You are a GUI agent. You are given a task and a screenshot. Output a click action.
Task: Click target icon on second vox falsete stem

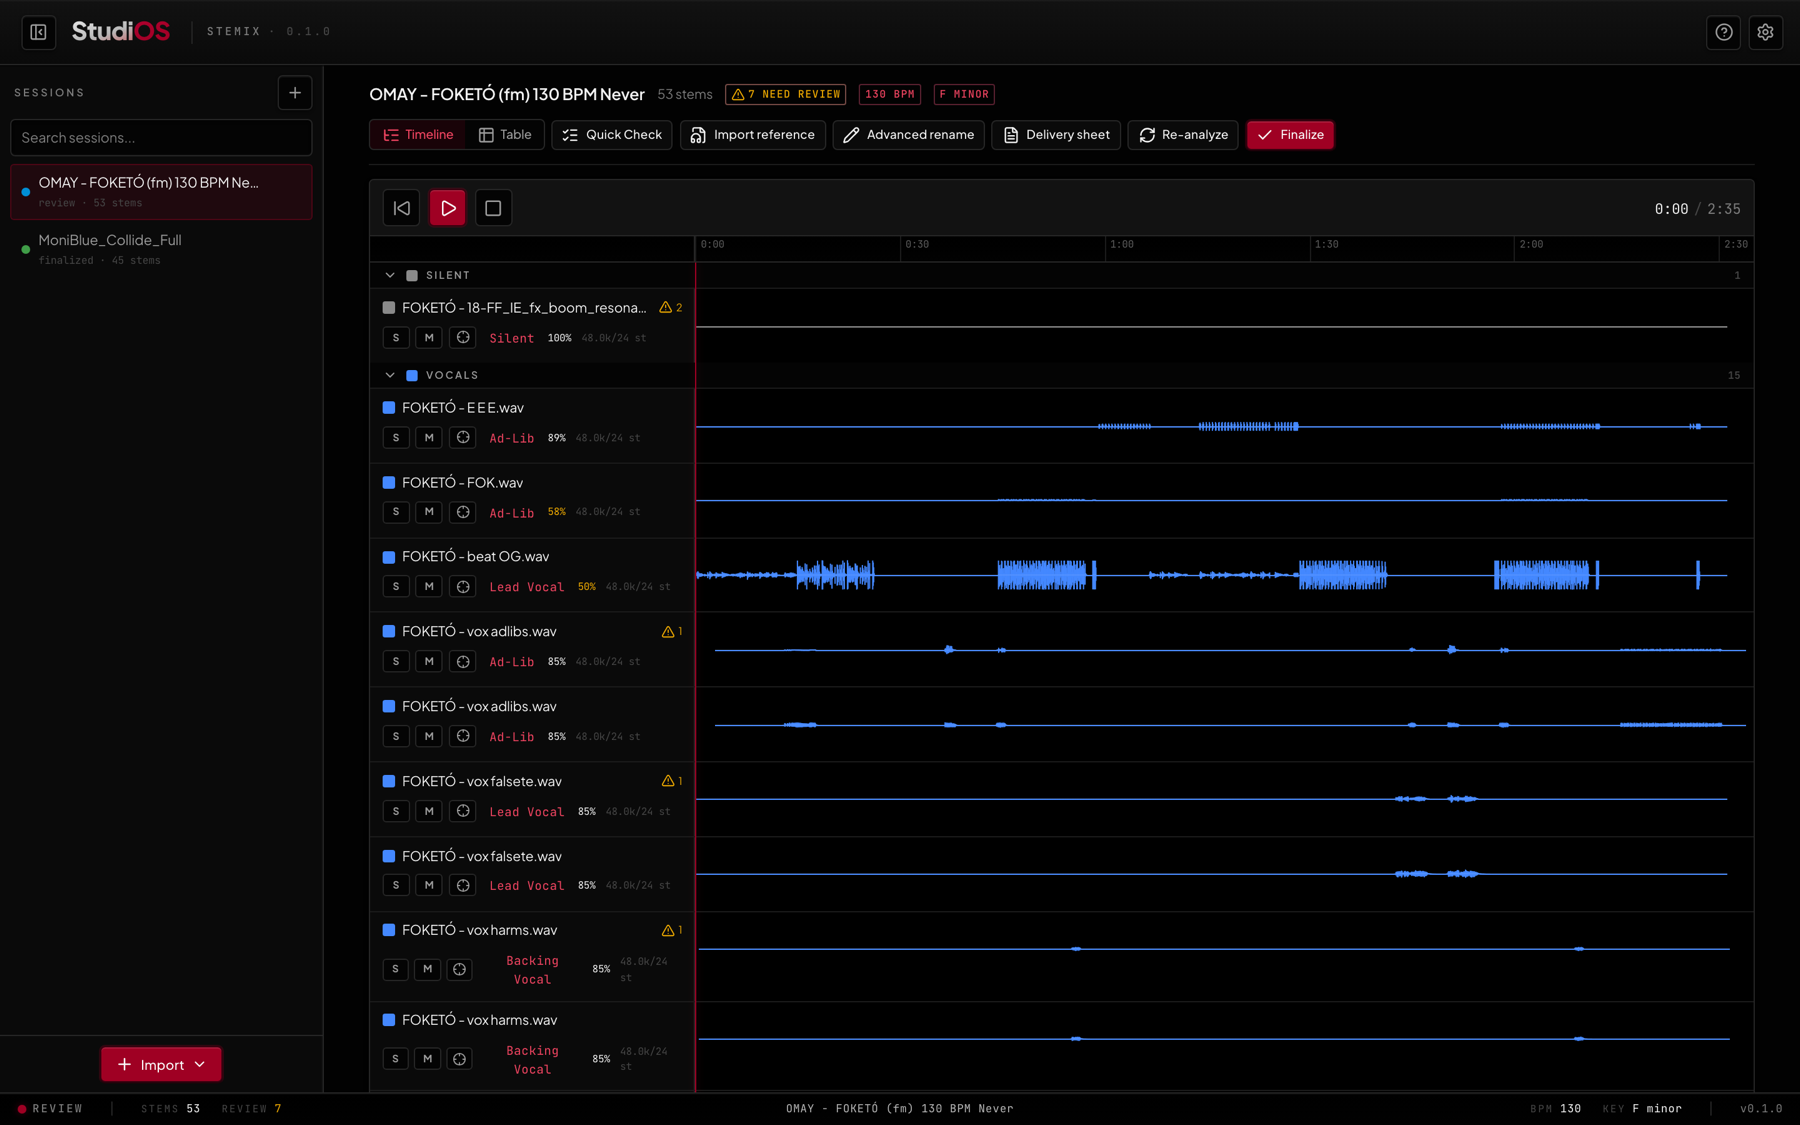(463, 885)
